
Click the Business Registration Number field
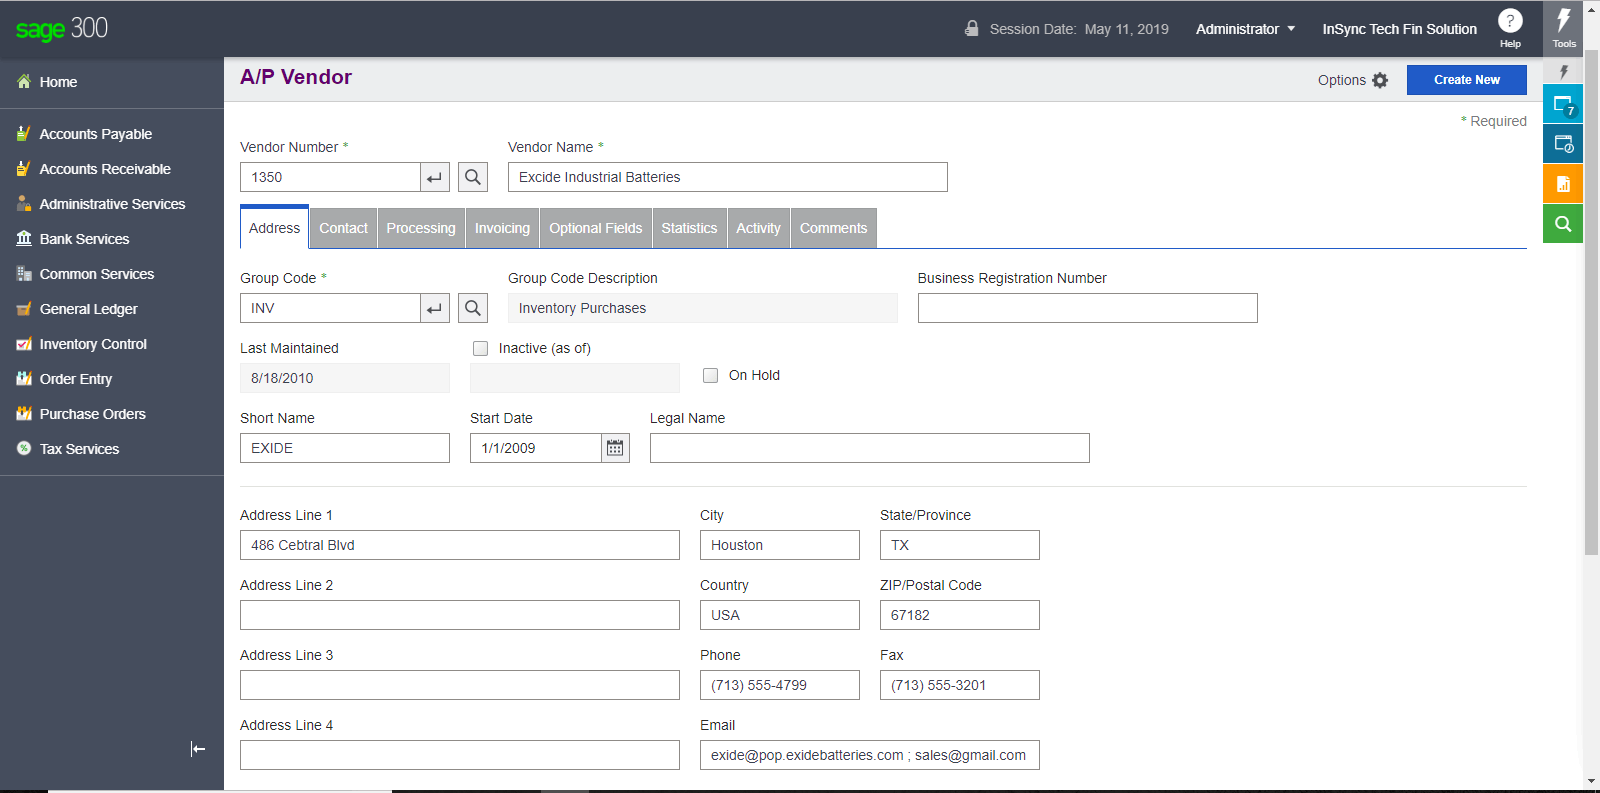pos(1088,308)
